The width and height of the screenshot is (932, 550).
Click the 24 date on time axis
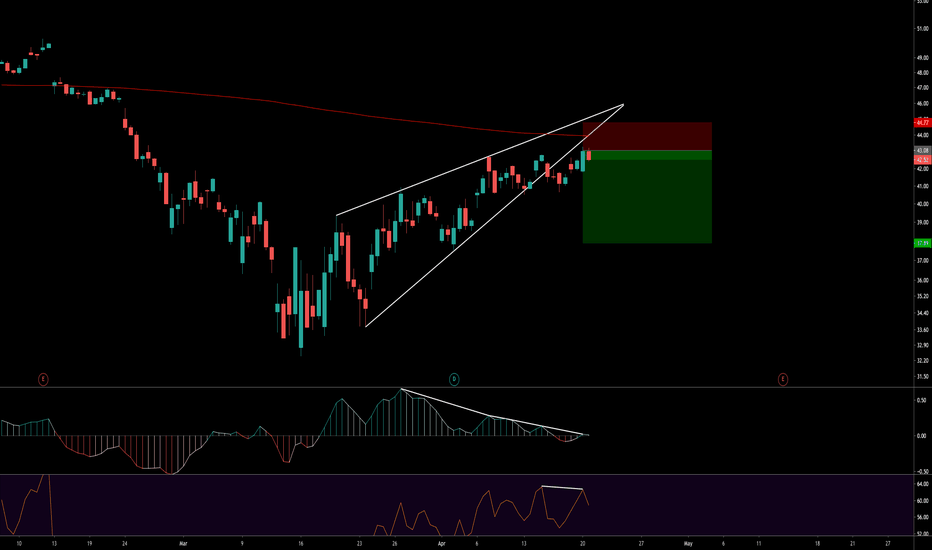124,543
